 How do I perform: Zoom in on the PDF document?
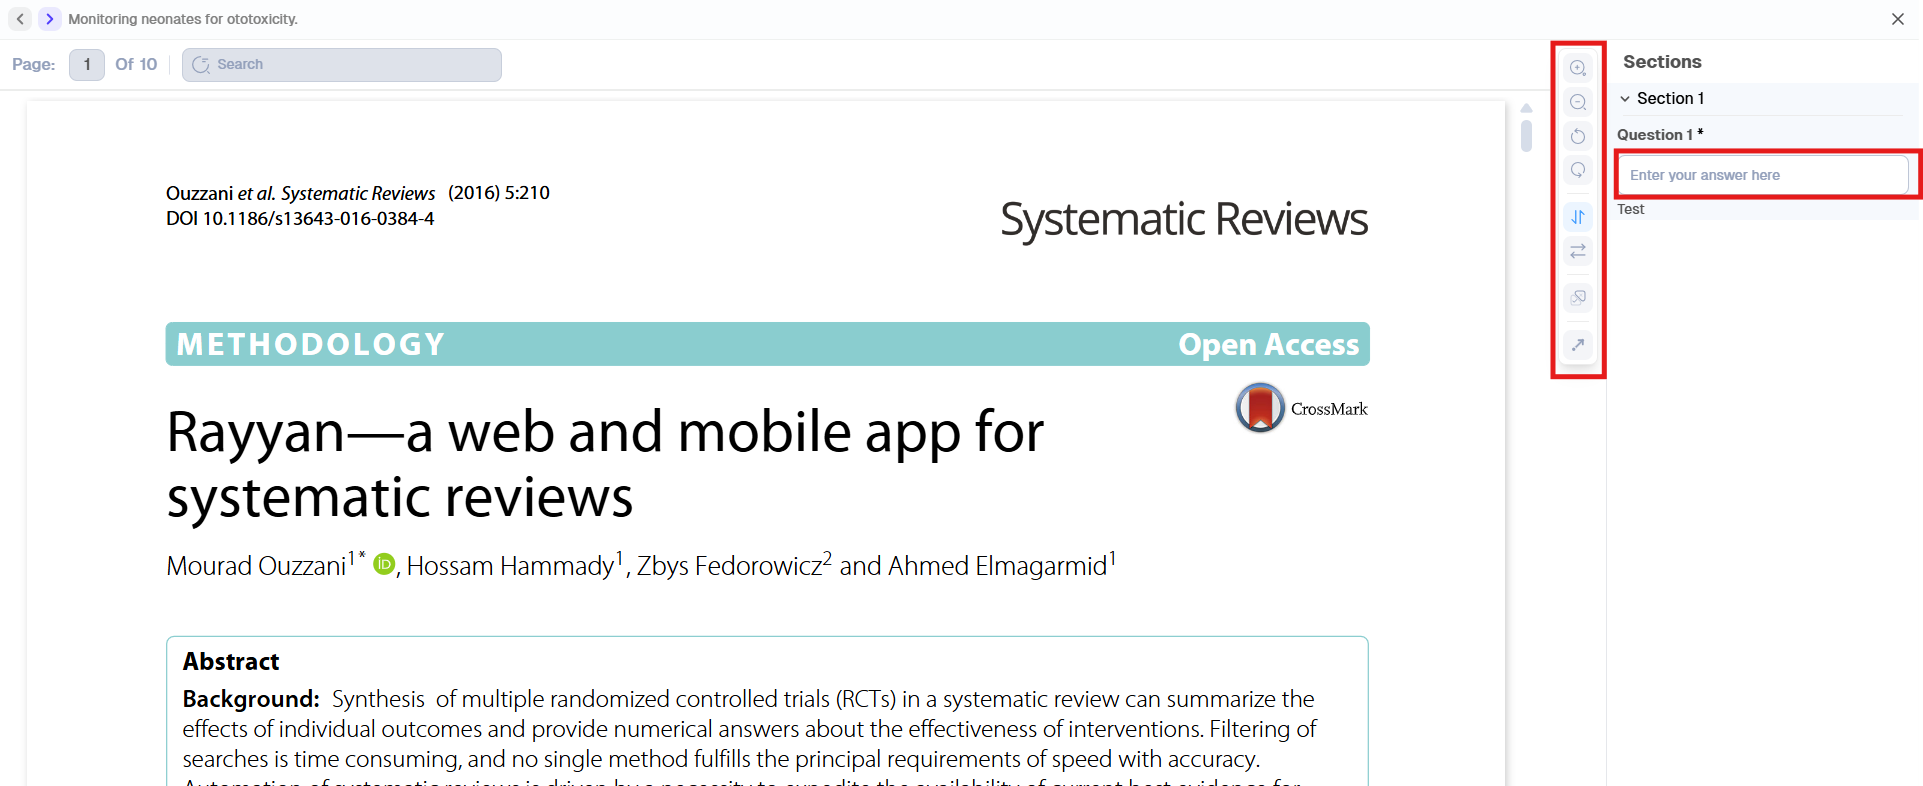point(1578,68)
